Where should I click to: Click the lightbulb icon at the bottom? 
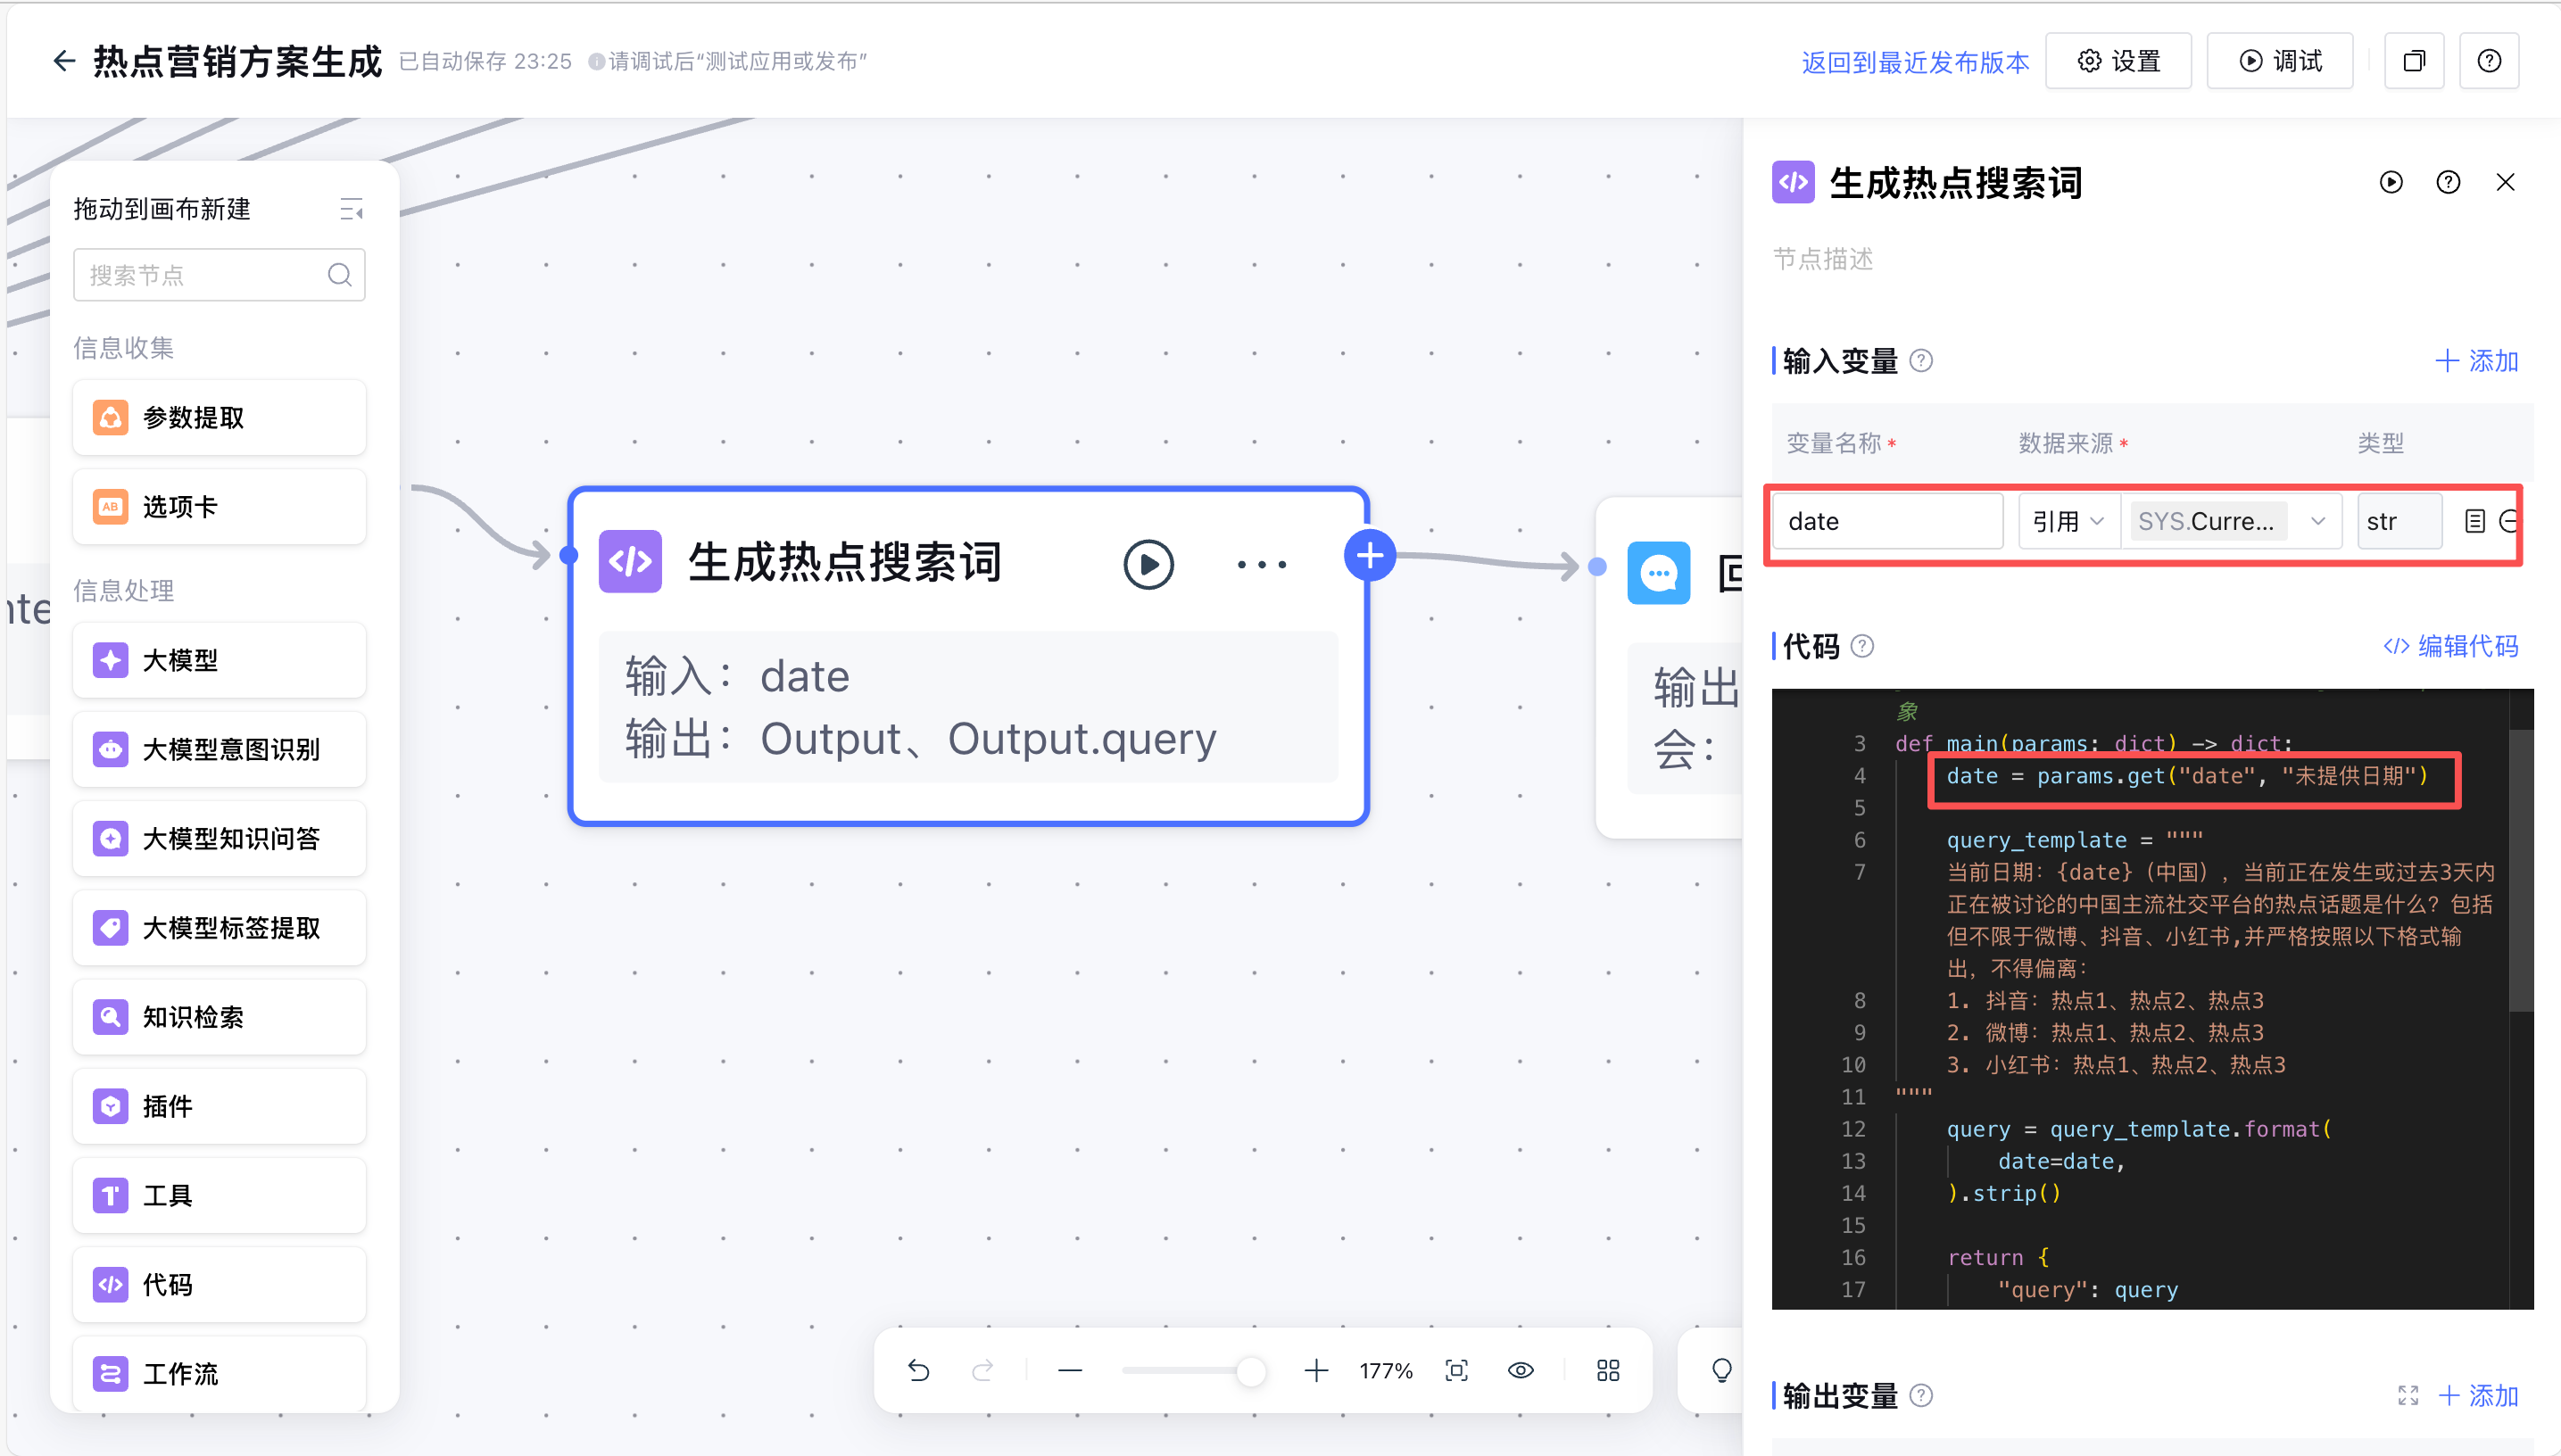pos(1721,1370)
